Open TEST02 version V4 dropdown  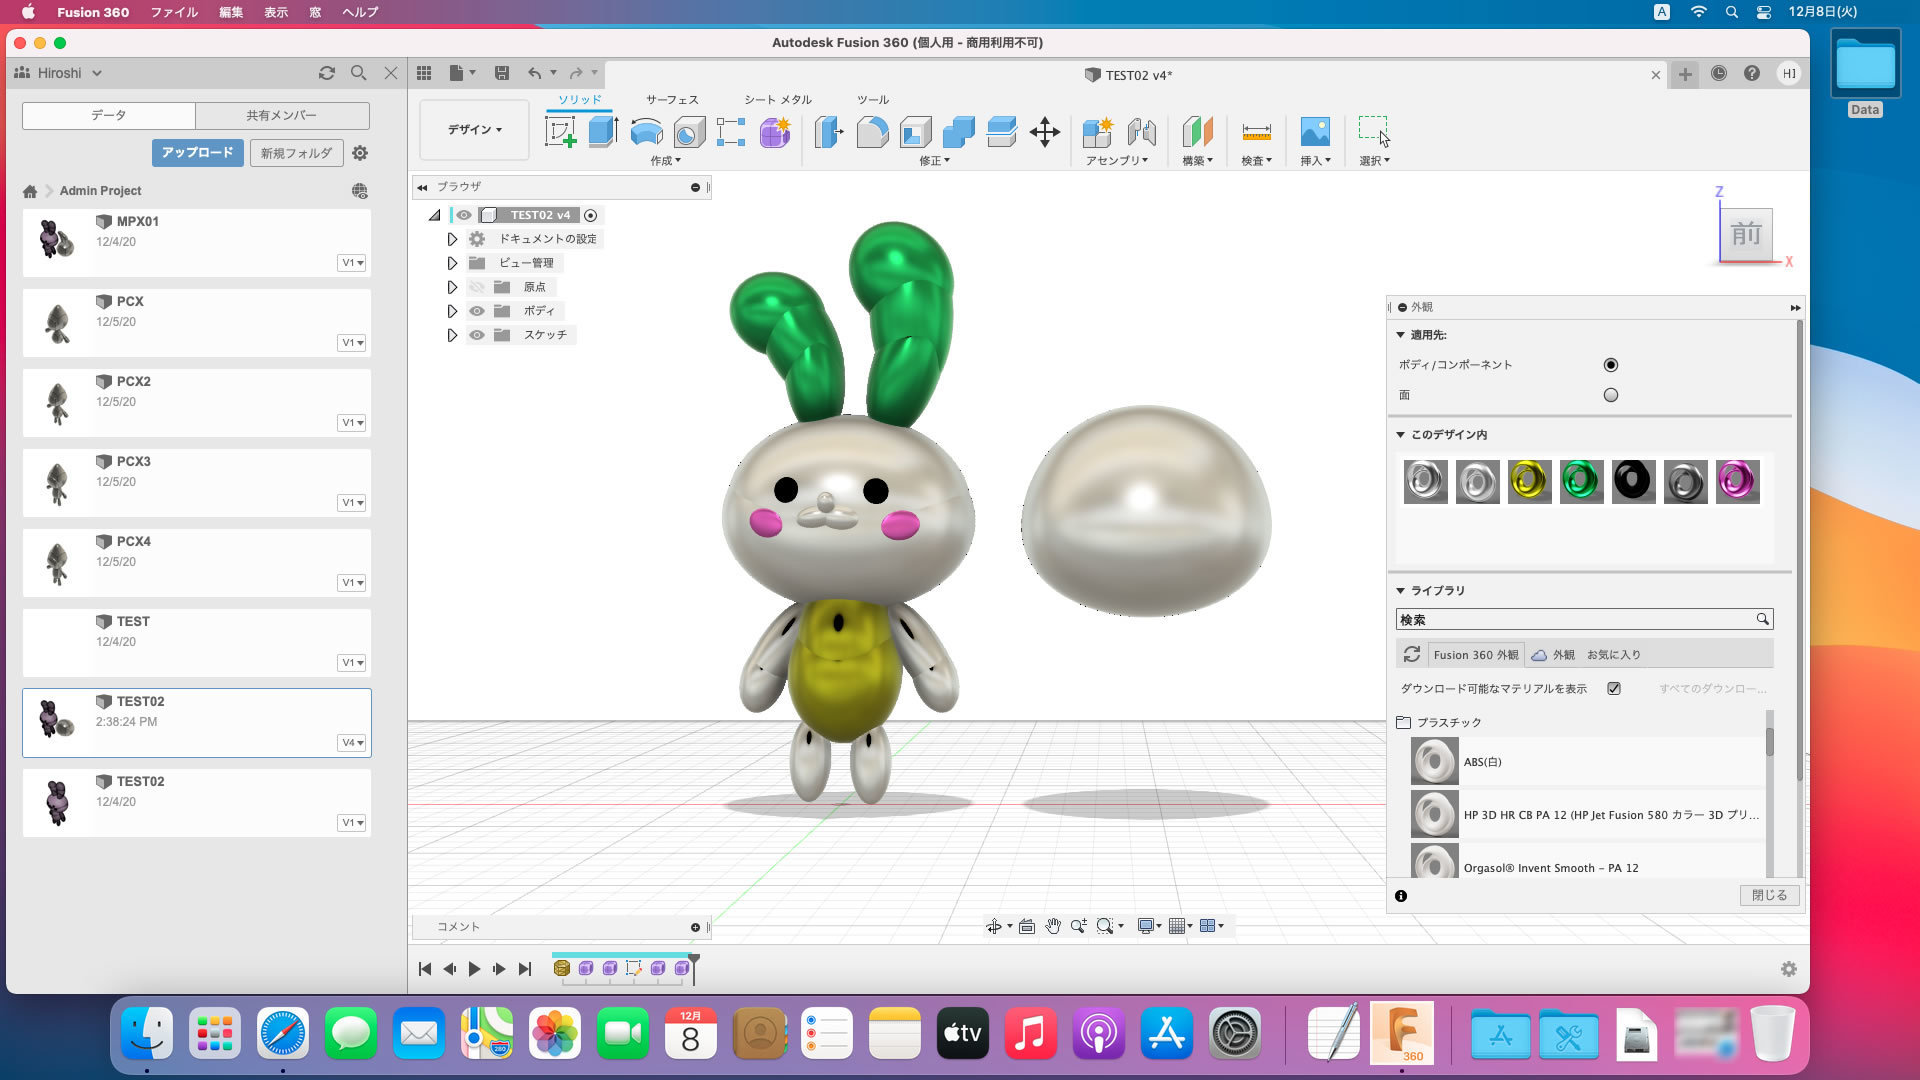coord(352,743)
